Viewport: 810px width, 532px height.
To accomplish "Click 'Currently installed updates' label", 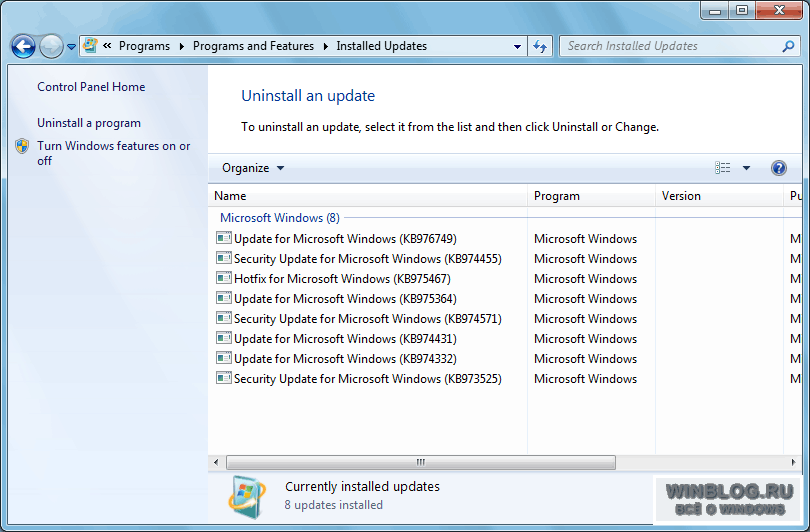I will click(x=362, y=487).
